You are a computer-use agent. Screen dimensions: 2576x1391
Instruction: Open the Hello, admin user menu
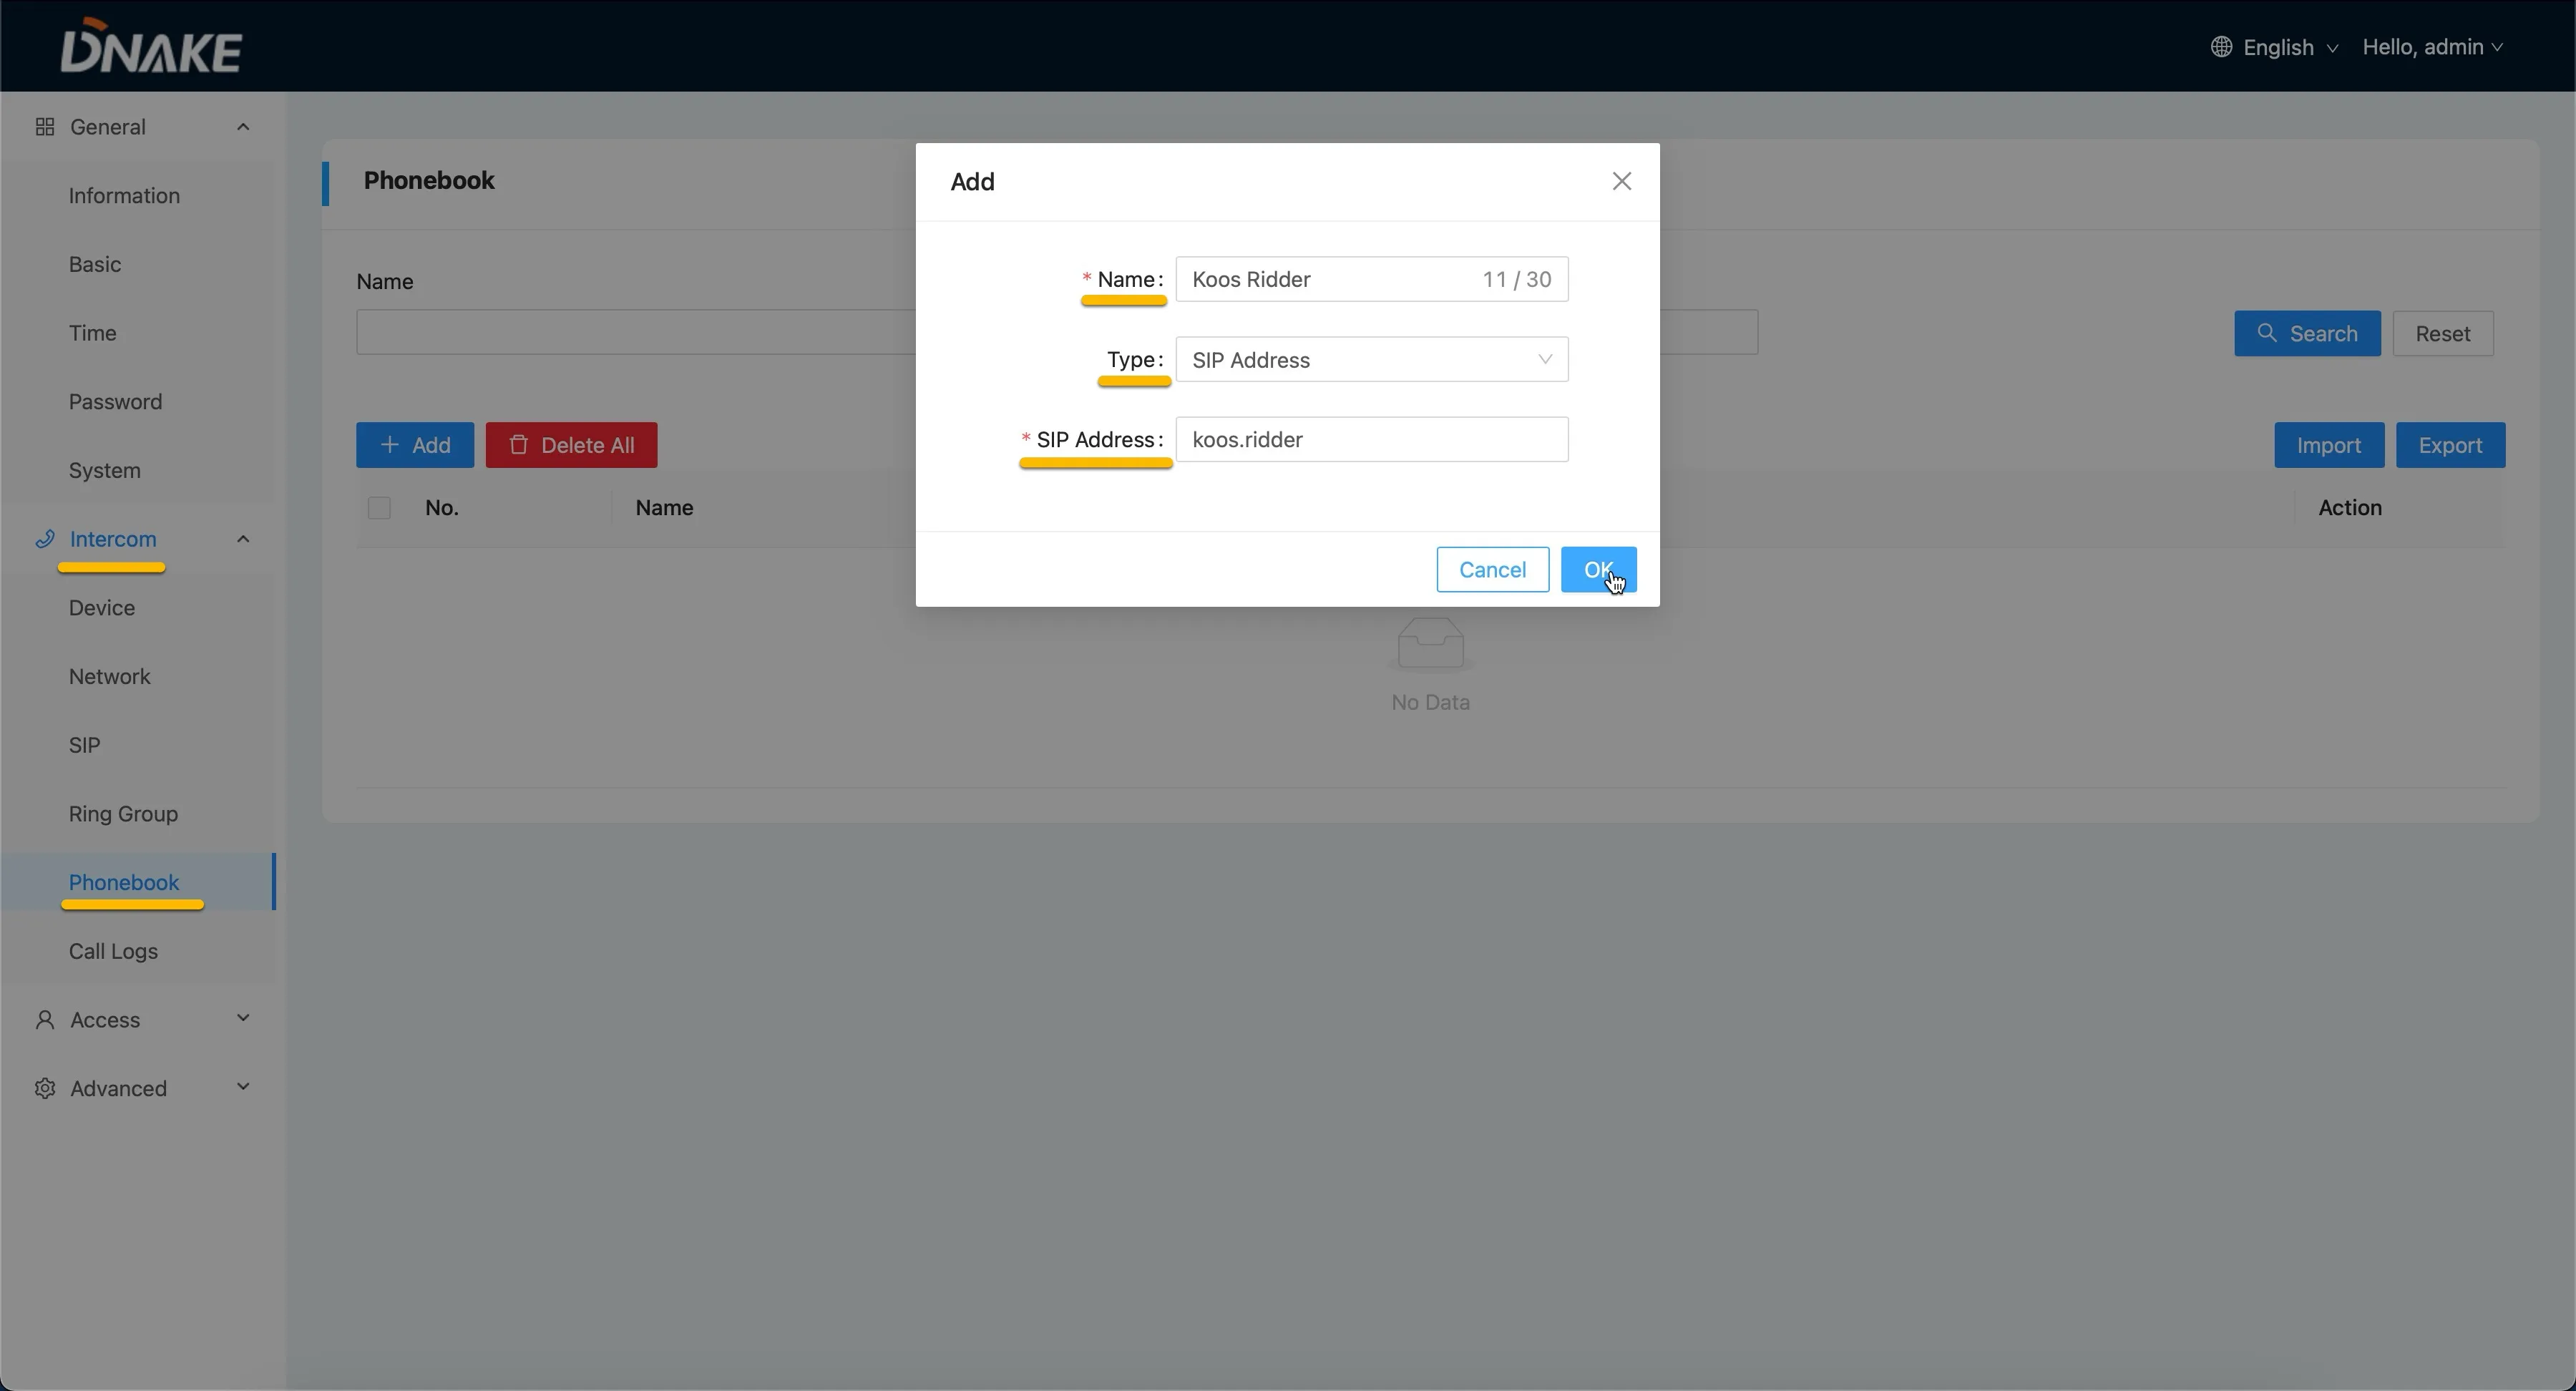pos(2433,47)
